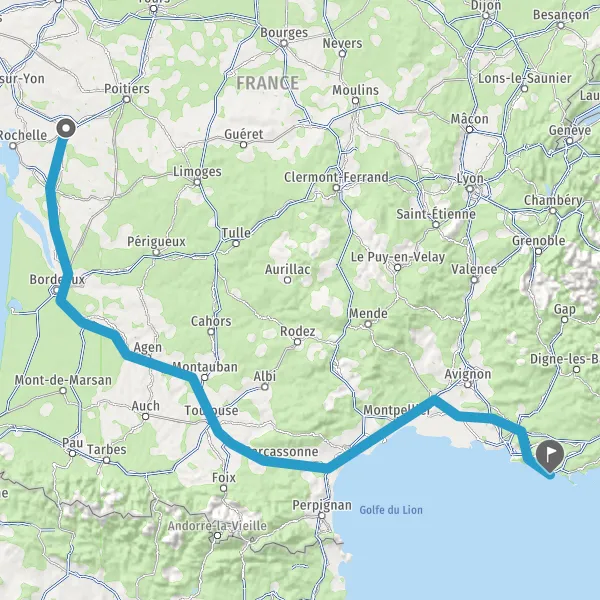Click the Mont-de-Marsan city dot

(x=63, y=391)
